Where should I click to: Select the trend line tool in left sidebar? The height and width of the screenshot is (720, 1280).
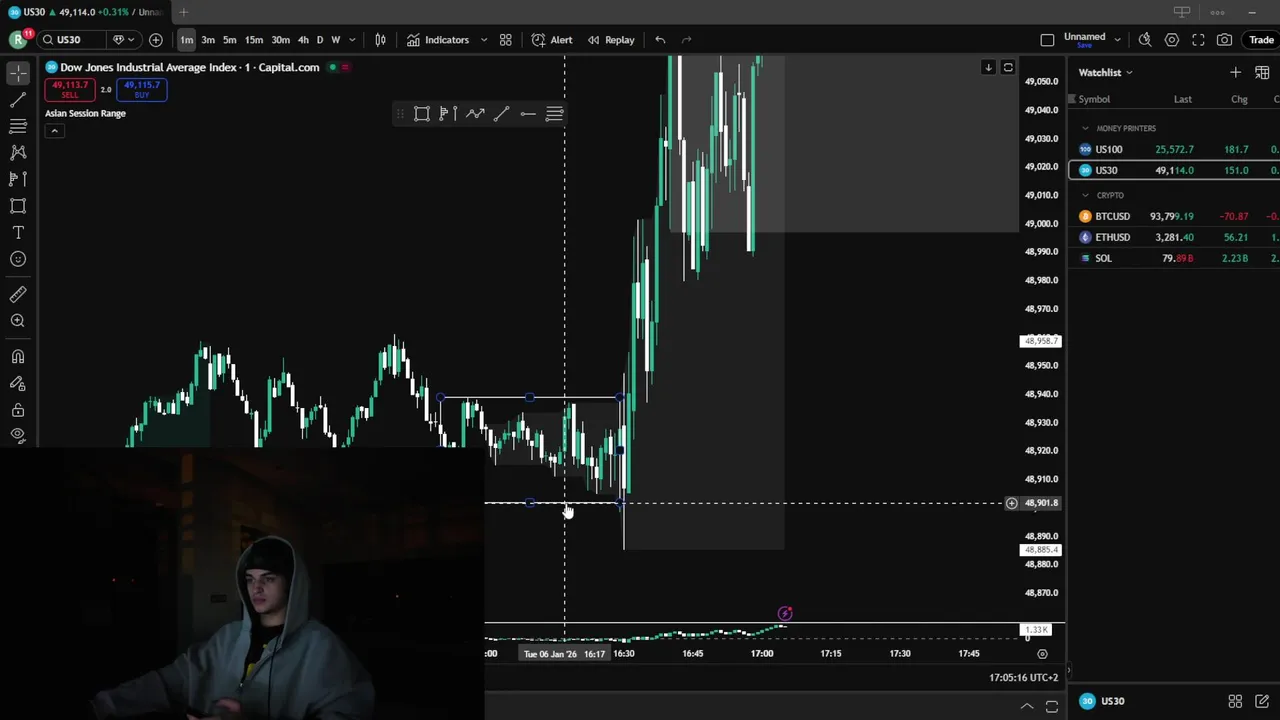[x=18, y=100]
